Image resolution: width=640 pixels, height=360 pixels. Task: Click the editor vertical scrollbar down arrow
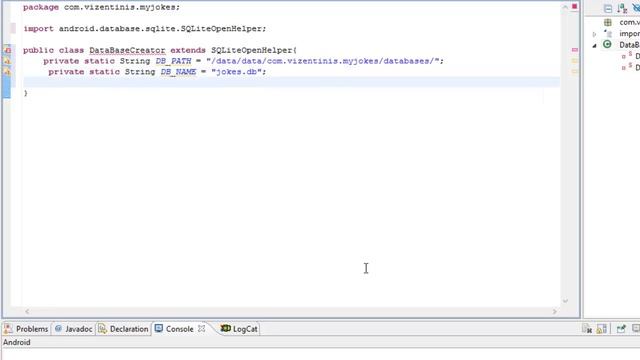[565, 301]
